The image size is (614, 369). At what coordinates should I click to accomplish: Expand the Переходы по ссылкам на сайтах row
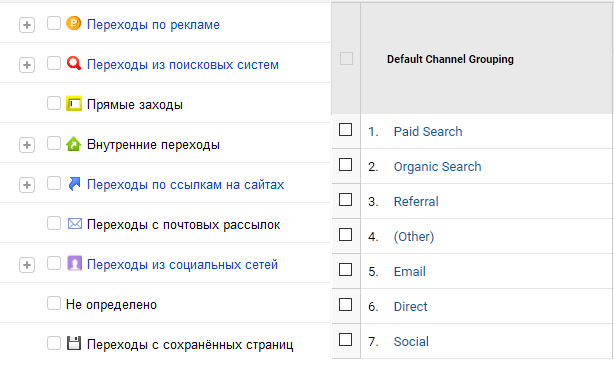click(27, 185)
